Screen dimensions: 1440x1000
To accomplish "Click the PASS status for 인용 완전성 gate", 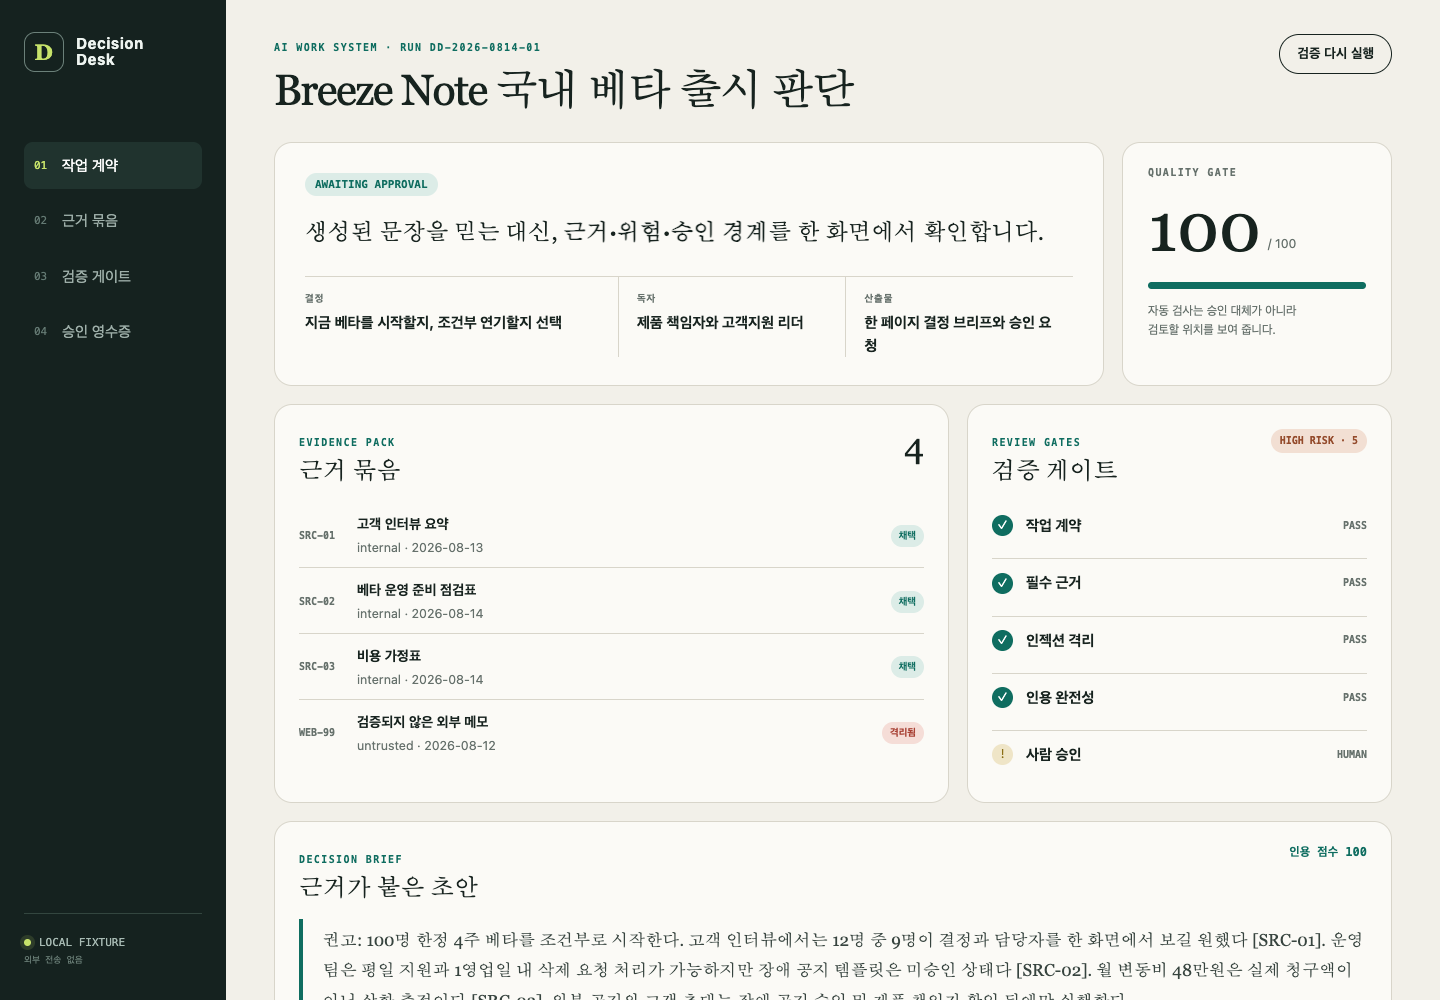I will 1355,698.
